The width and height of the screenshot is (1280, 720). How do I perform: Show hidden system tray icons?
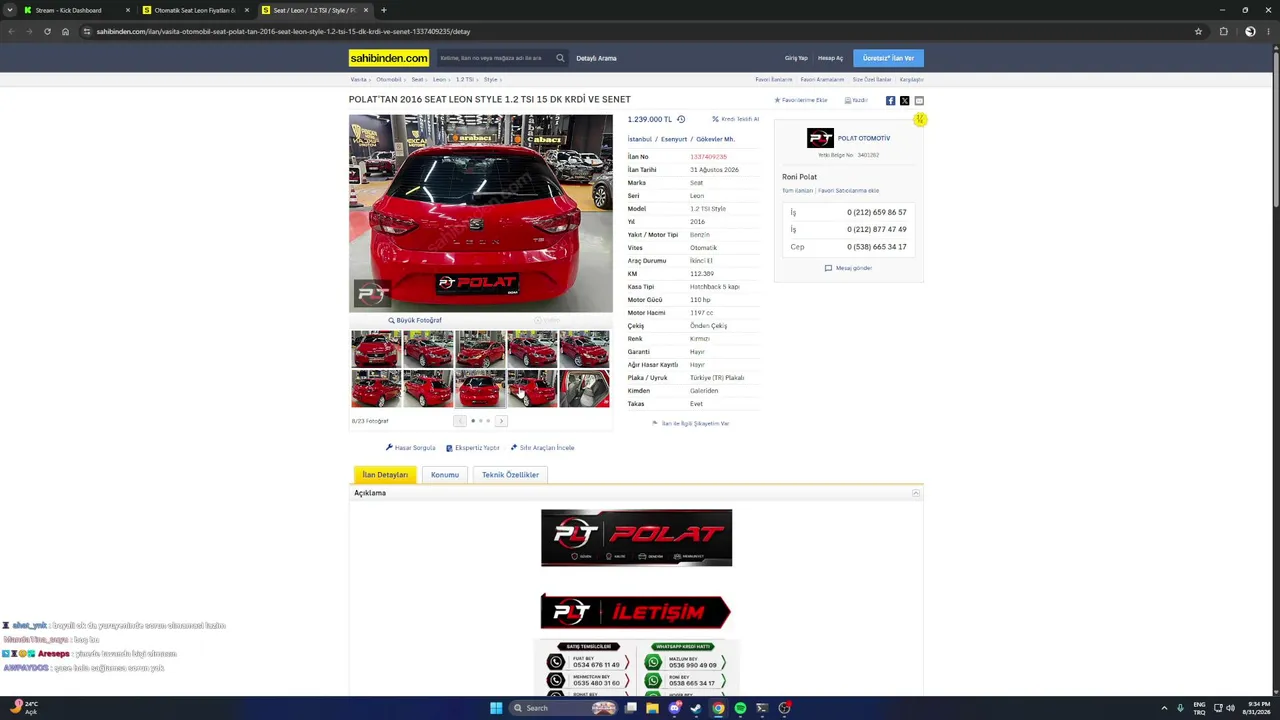coord(1164,708)
